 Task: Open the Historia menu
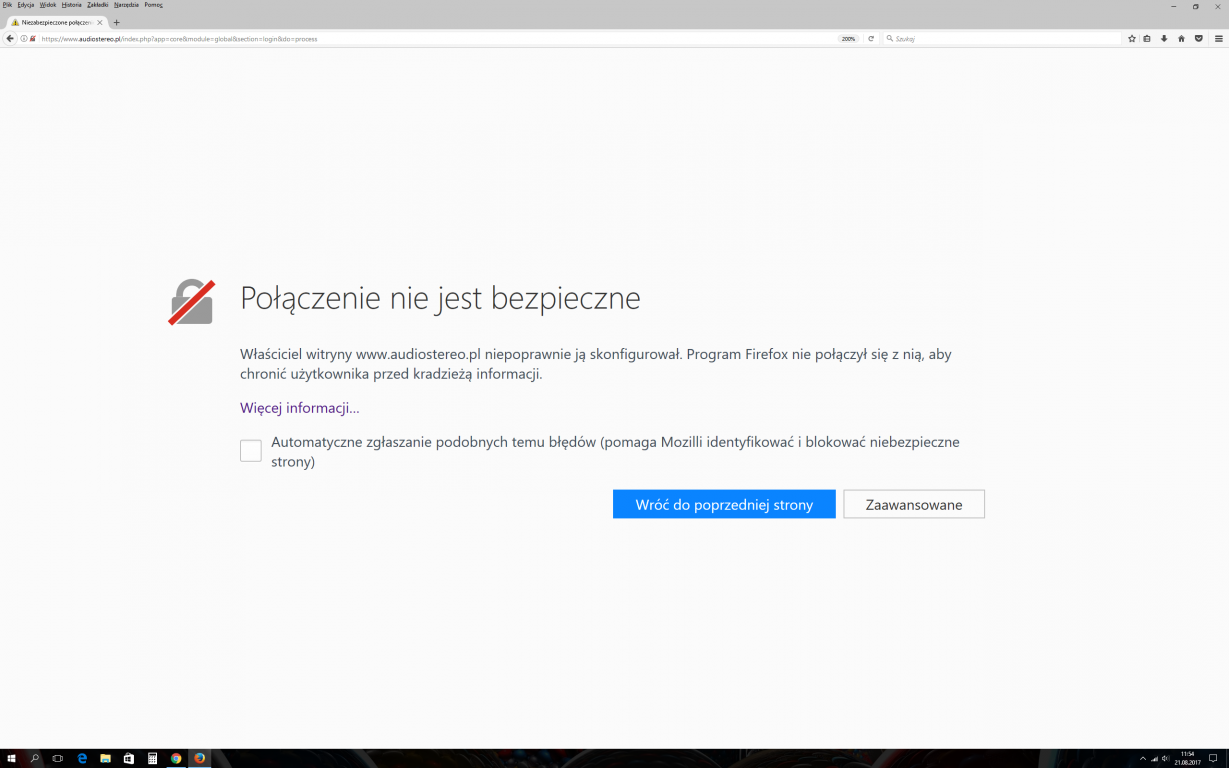pyautogui.click(x=72, y=5)
